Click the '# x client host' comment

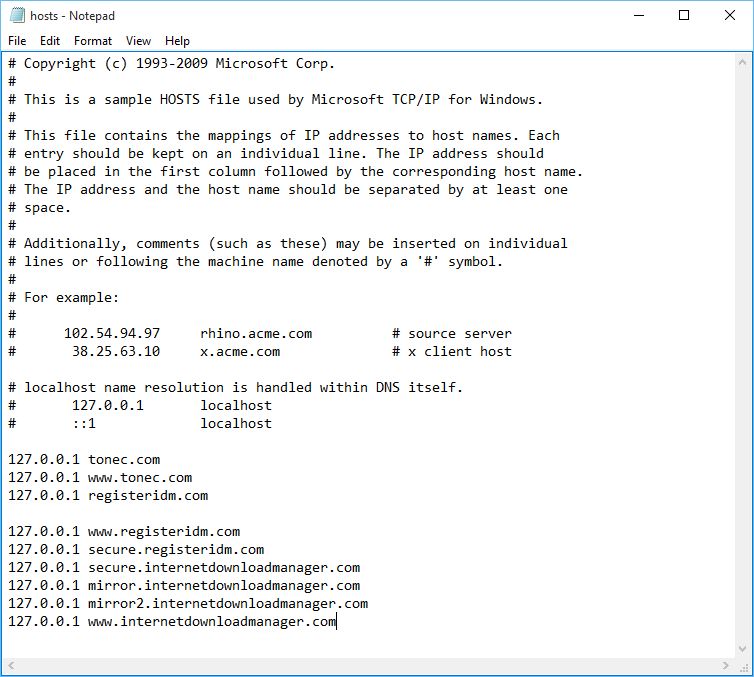452,351
